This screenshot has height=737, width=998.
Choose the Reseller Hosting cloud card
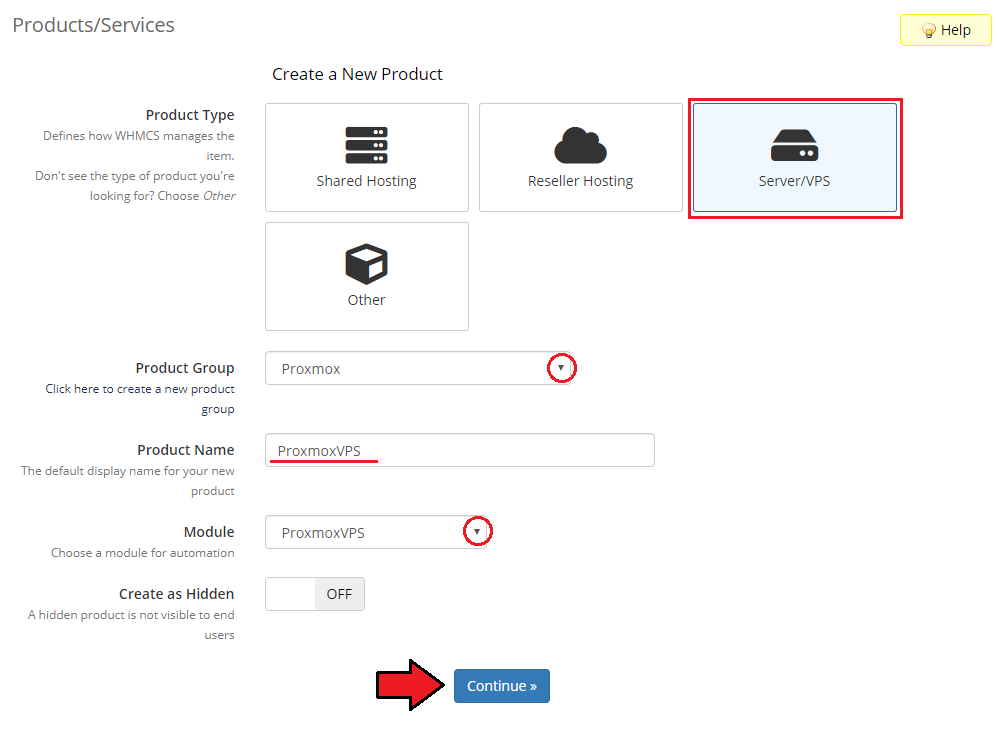[580, 157]
